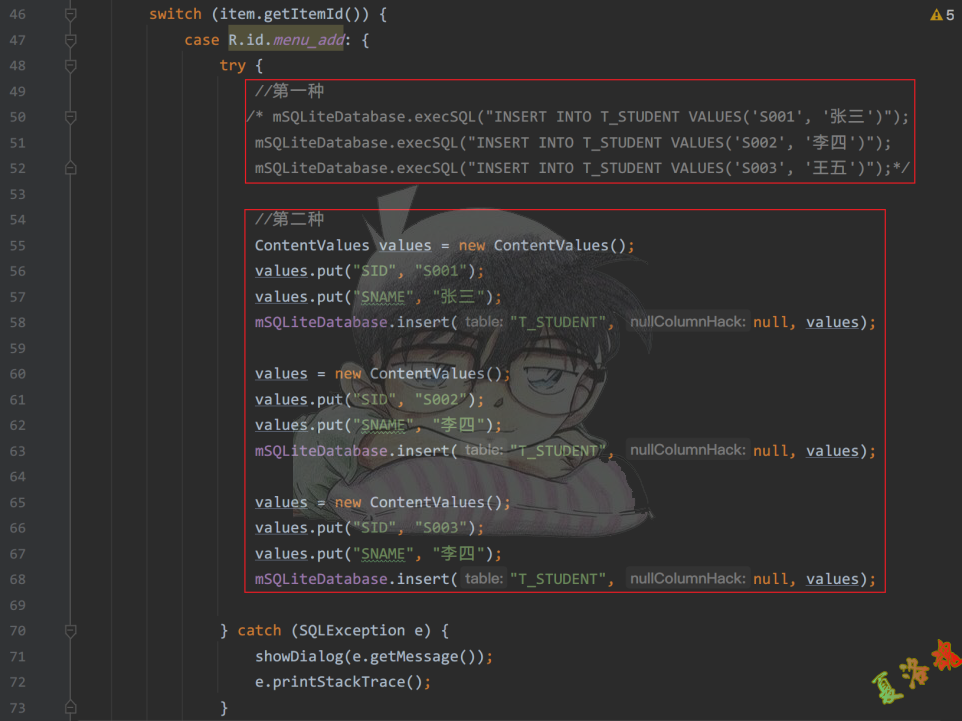Place cursor on the //第二种 comment
This screenshot has height=721, width=962.
[x=289, y=219]
